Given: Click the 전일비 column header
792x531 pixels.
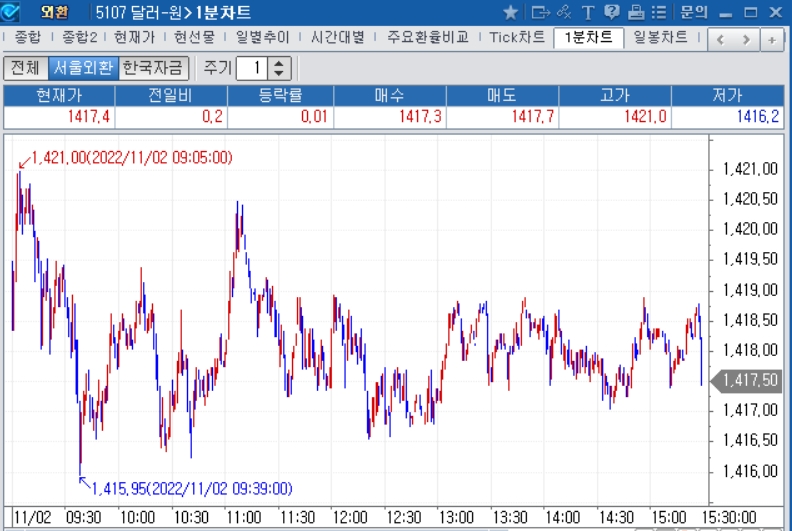Looking at the screenshot, I should [171, 95].
